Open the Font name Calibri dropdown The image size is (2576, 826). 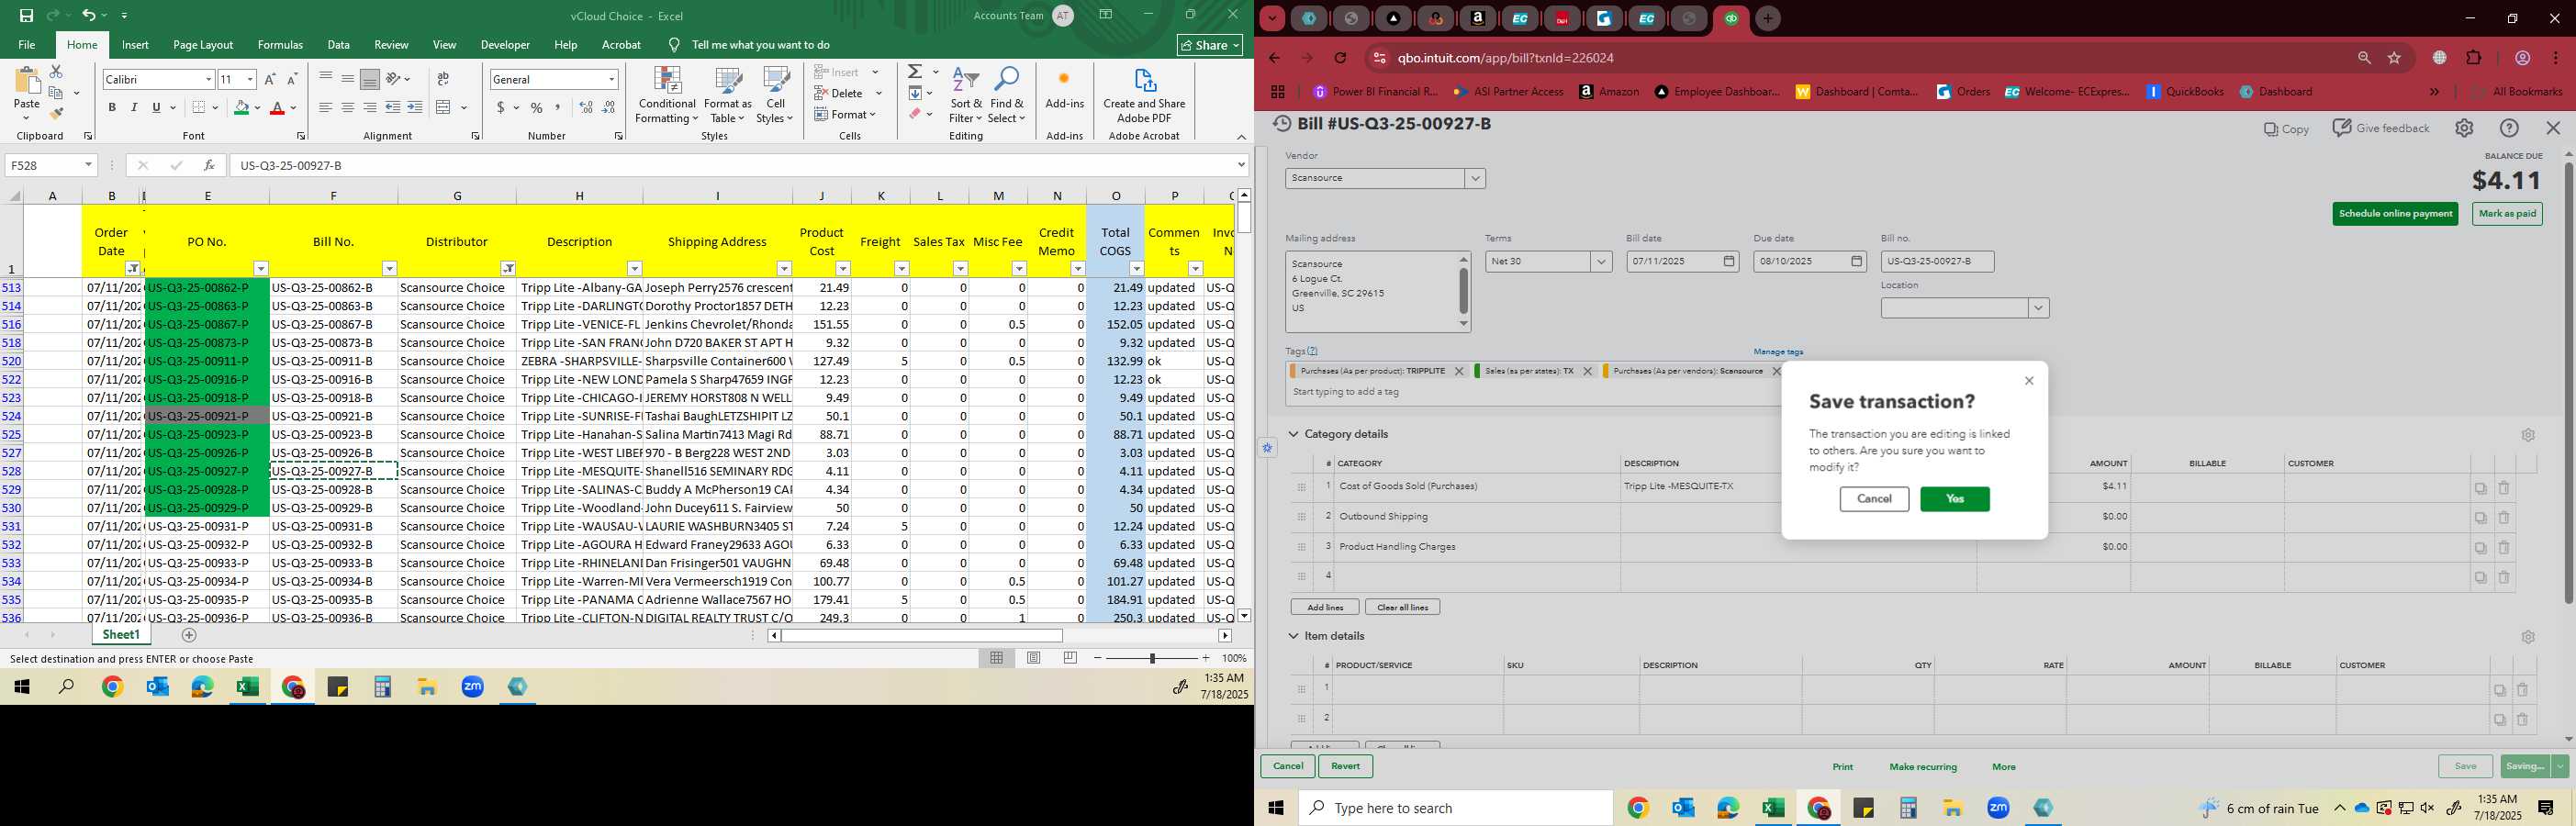tap(208, 79)
